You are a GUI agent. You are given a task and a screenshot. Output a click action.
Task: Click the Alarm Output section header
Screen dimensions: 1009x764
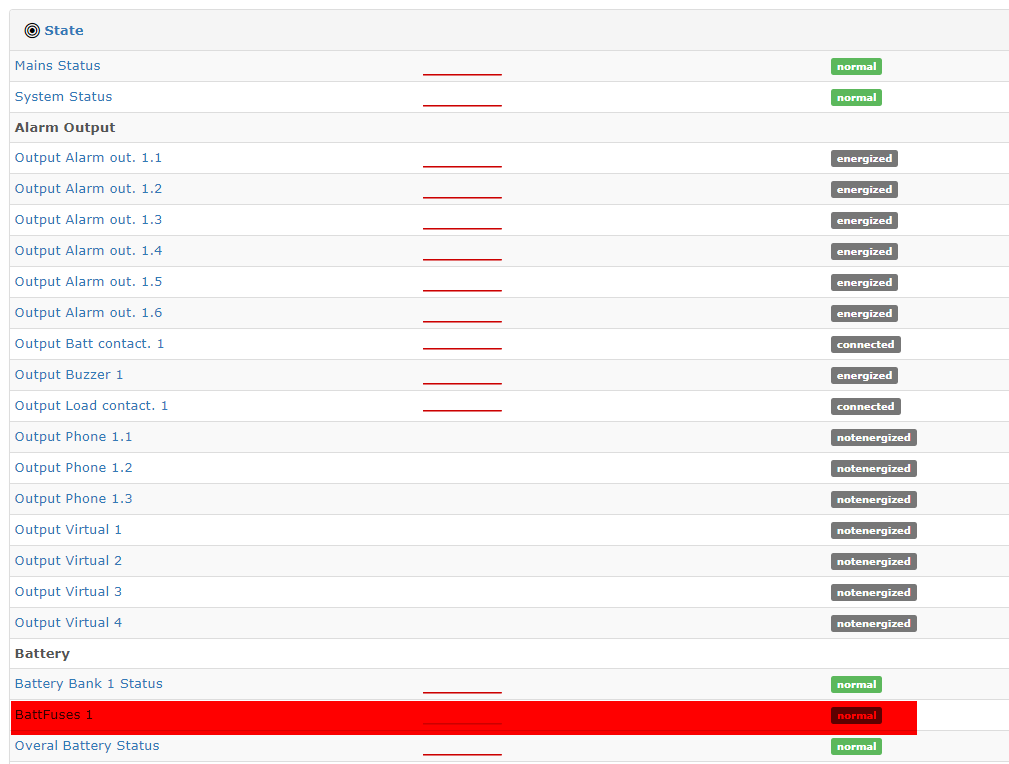65,127
